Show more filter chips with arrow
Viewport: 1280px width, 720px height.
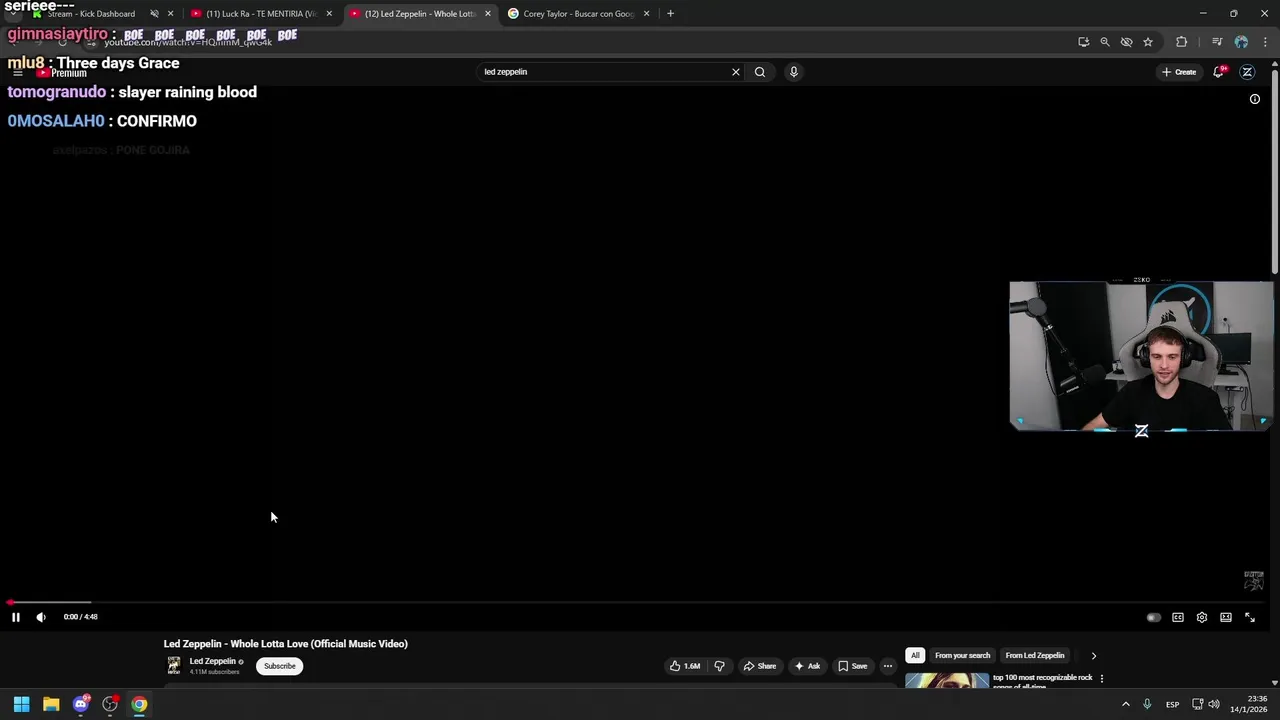(1093, 656)
